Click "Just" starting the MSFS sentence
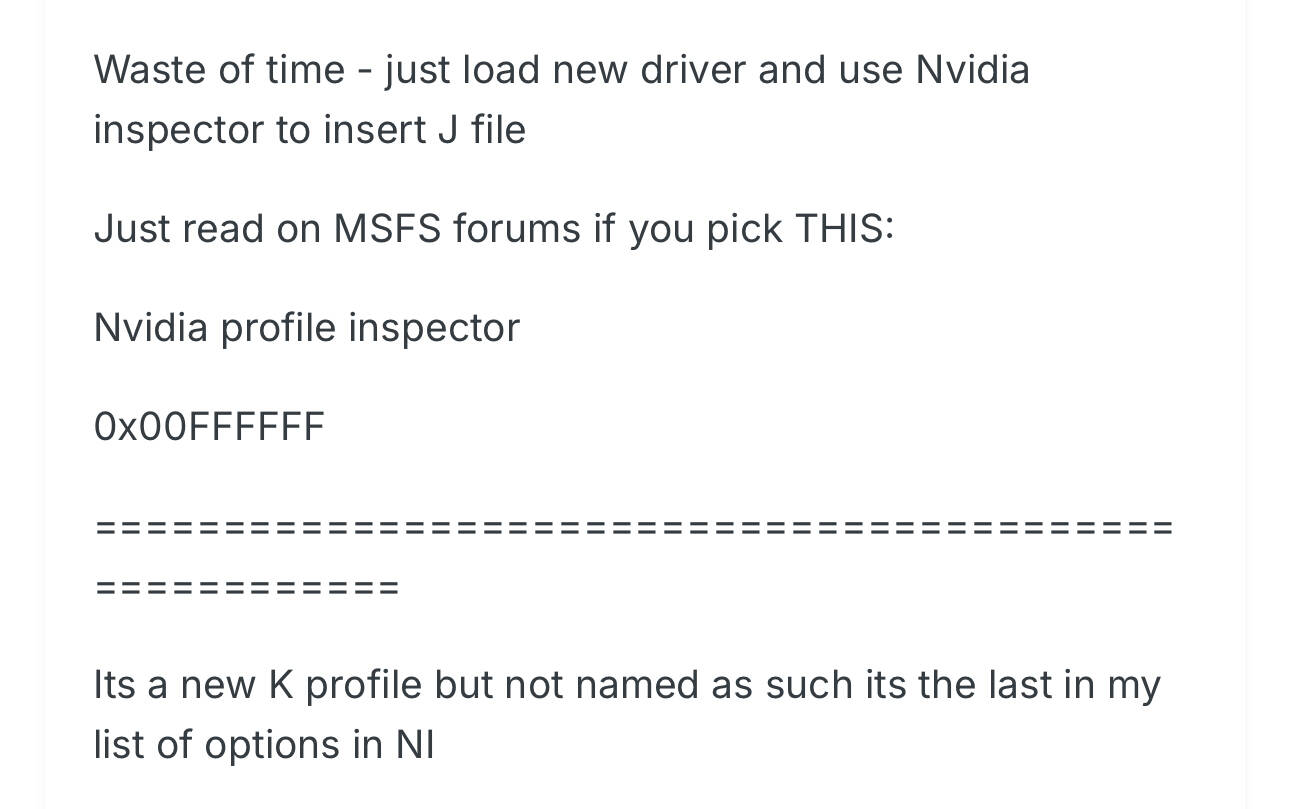1290x809 pixels. (131, 229)
